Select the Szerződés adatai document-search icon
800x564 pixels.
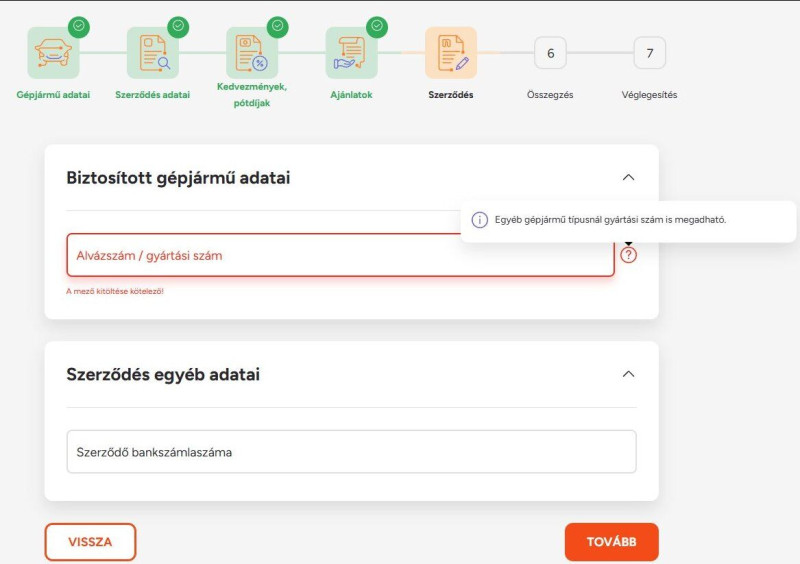pos(153,53)
